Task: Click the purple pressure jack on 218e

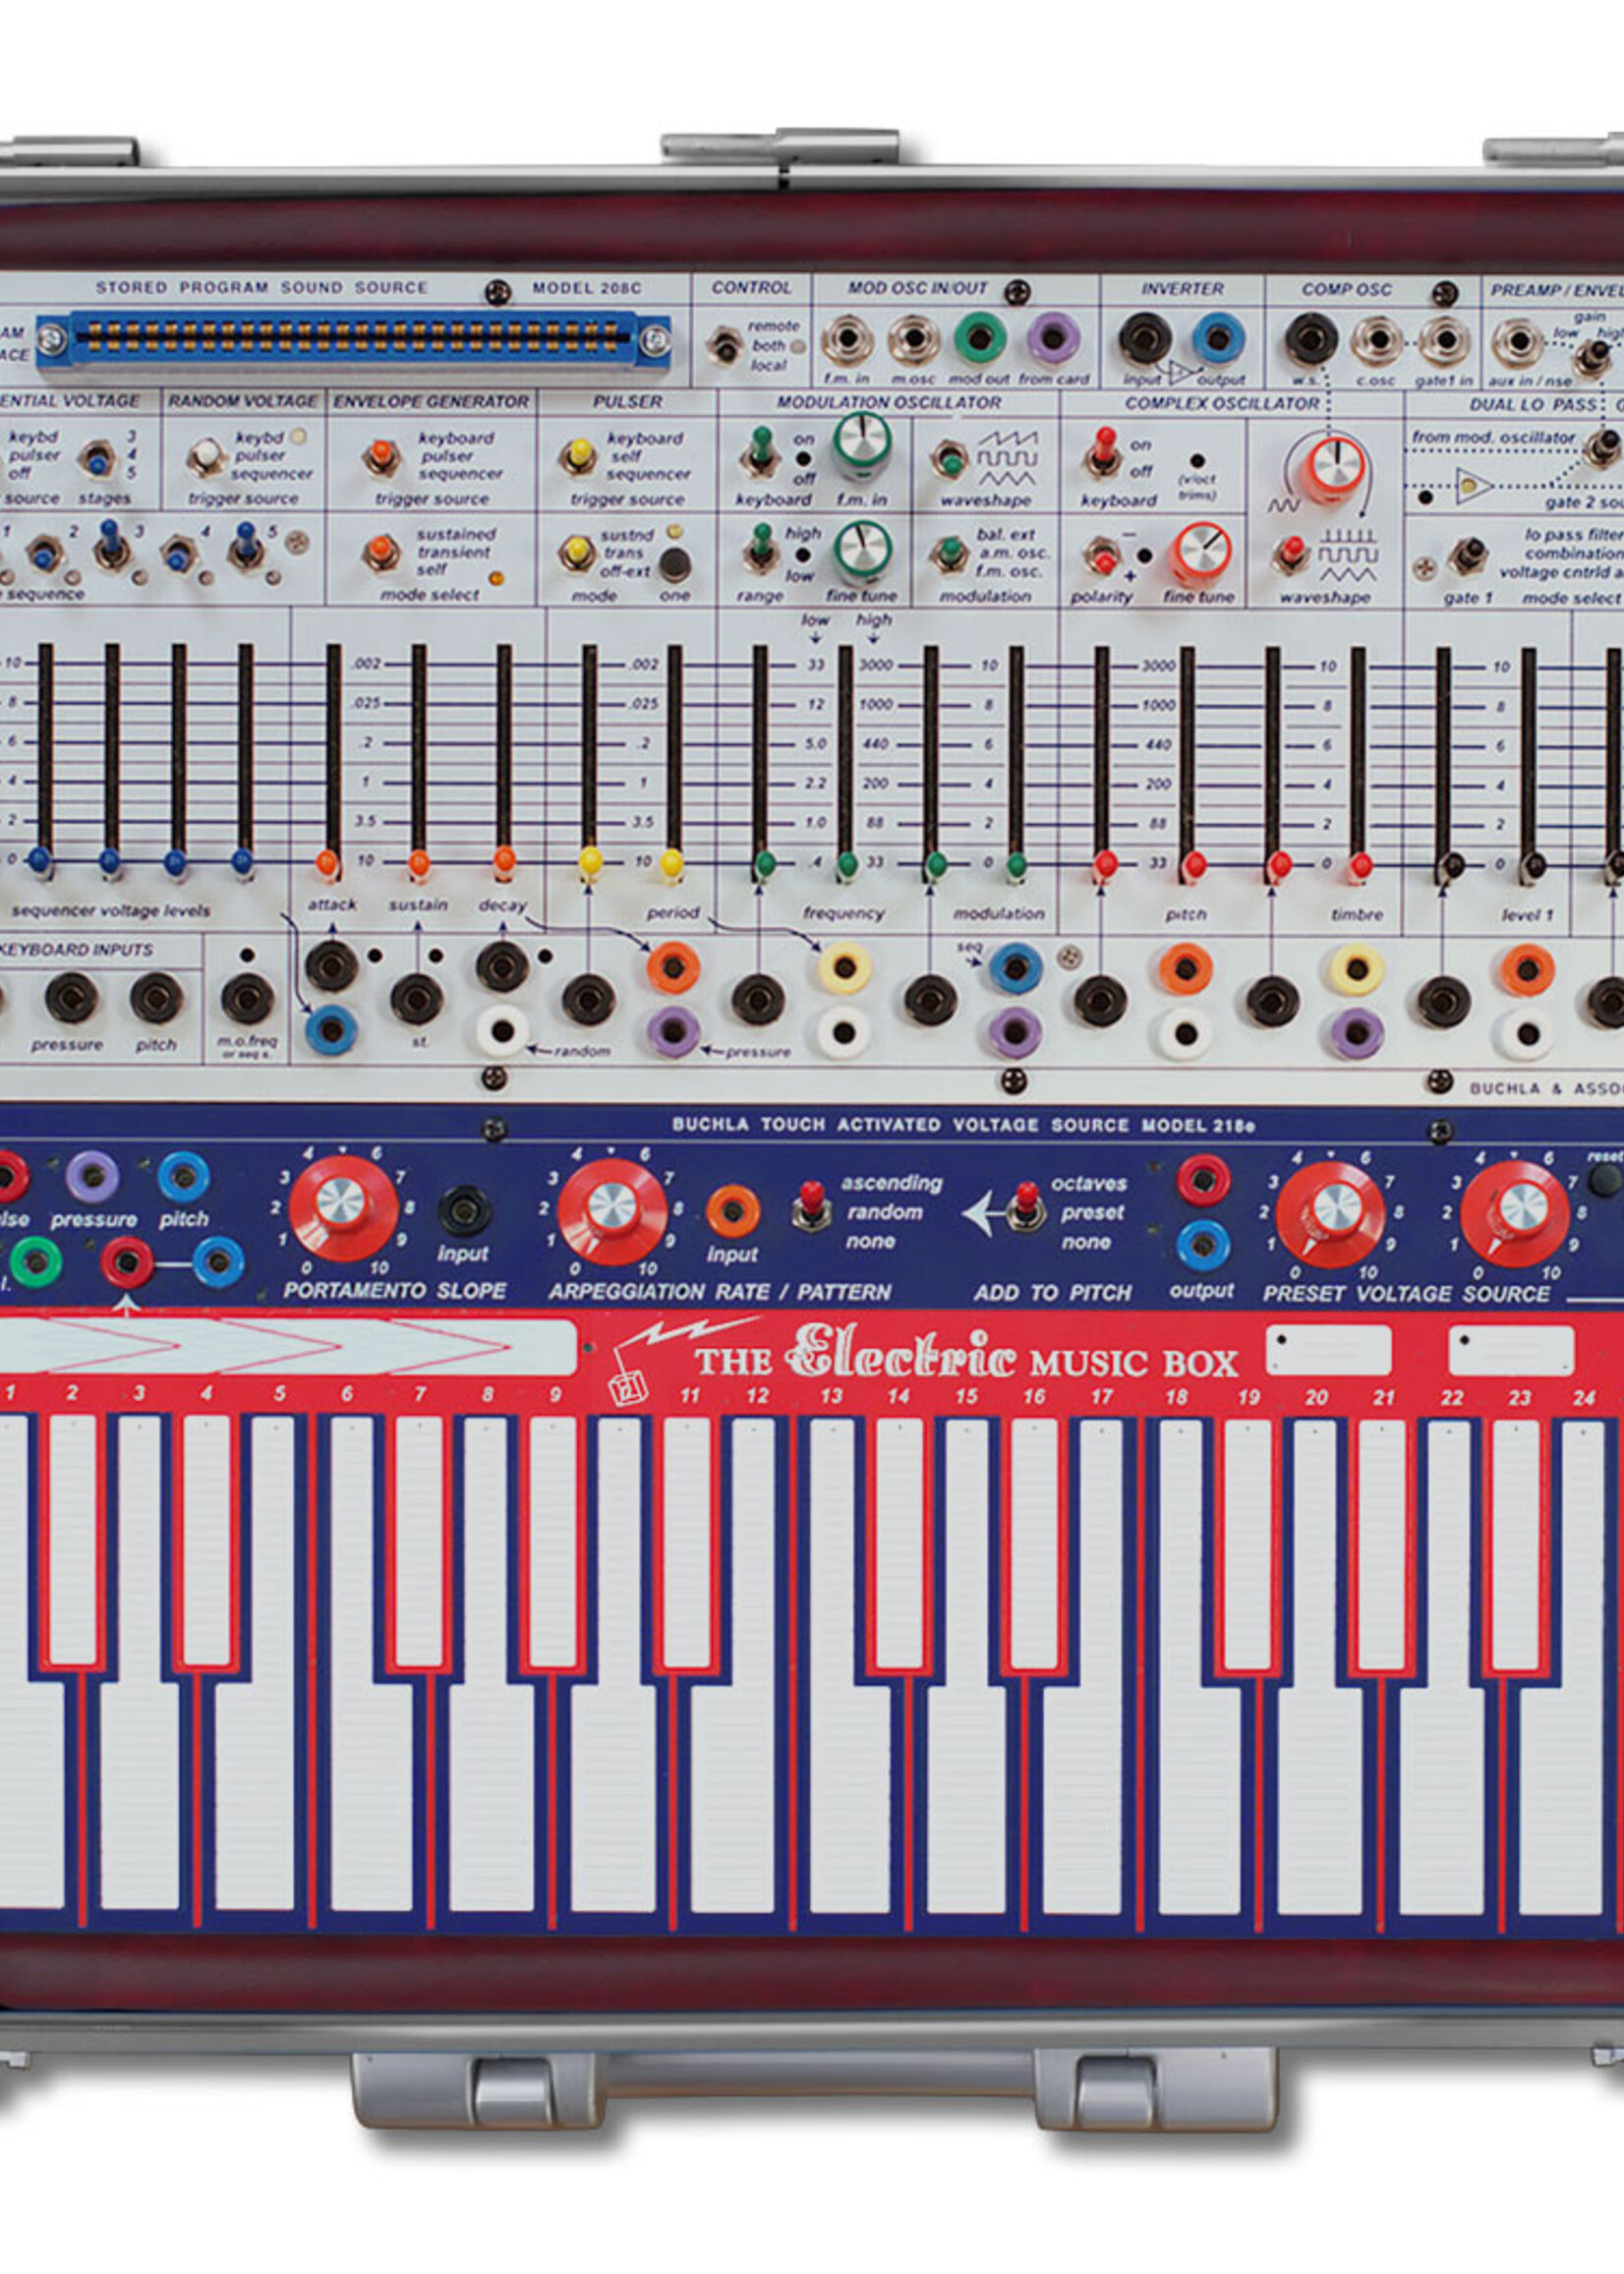Action: pyautogui.click(x=92, y=1177)
